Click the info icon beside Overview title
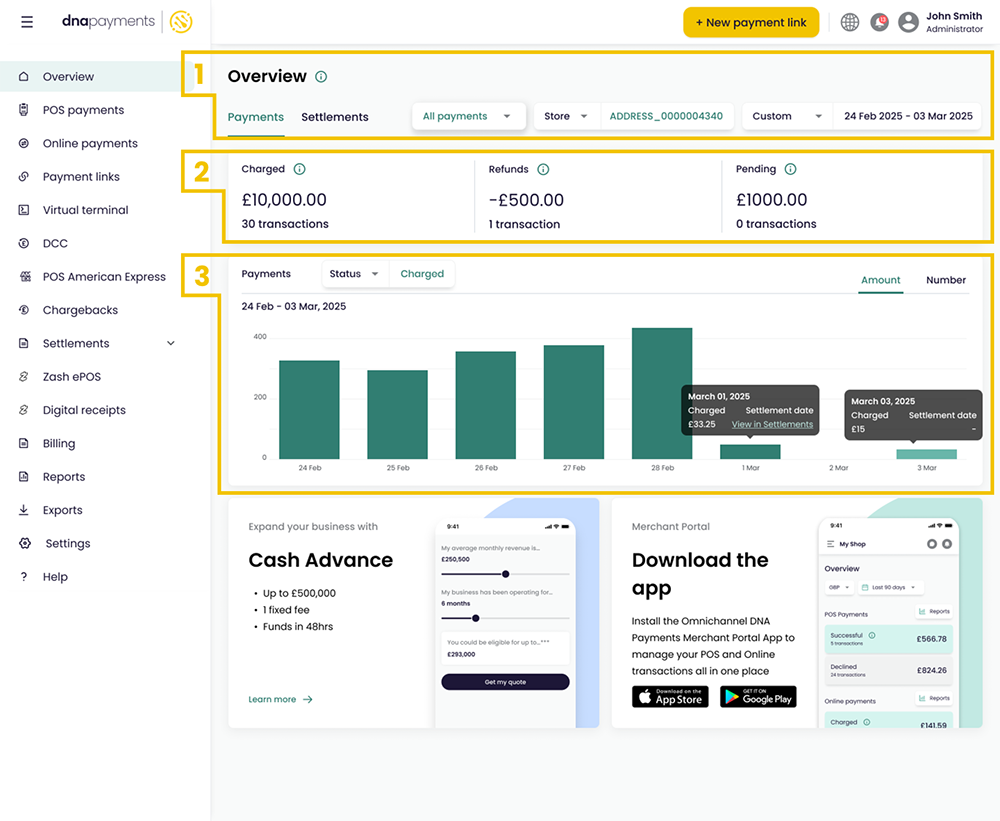 (x=321, y=77)
